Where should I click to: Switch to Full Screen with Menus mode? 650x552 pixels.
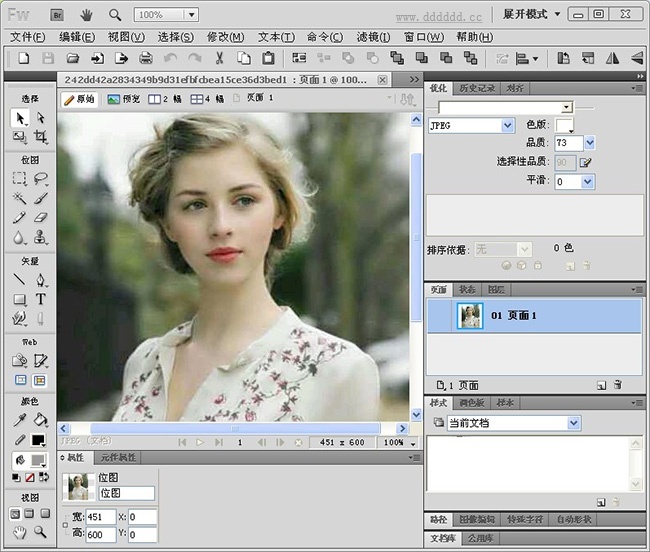(29, 514)
